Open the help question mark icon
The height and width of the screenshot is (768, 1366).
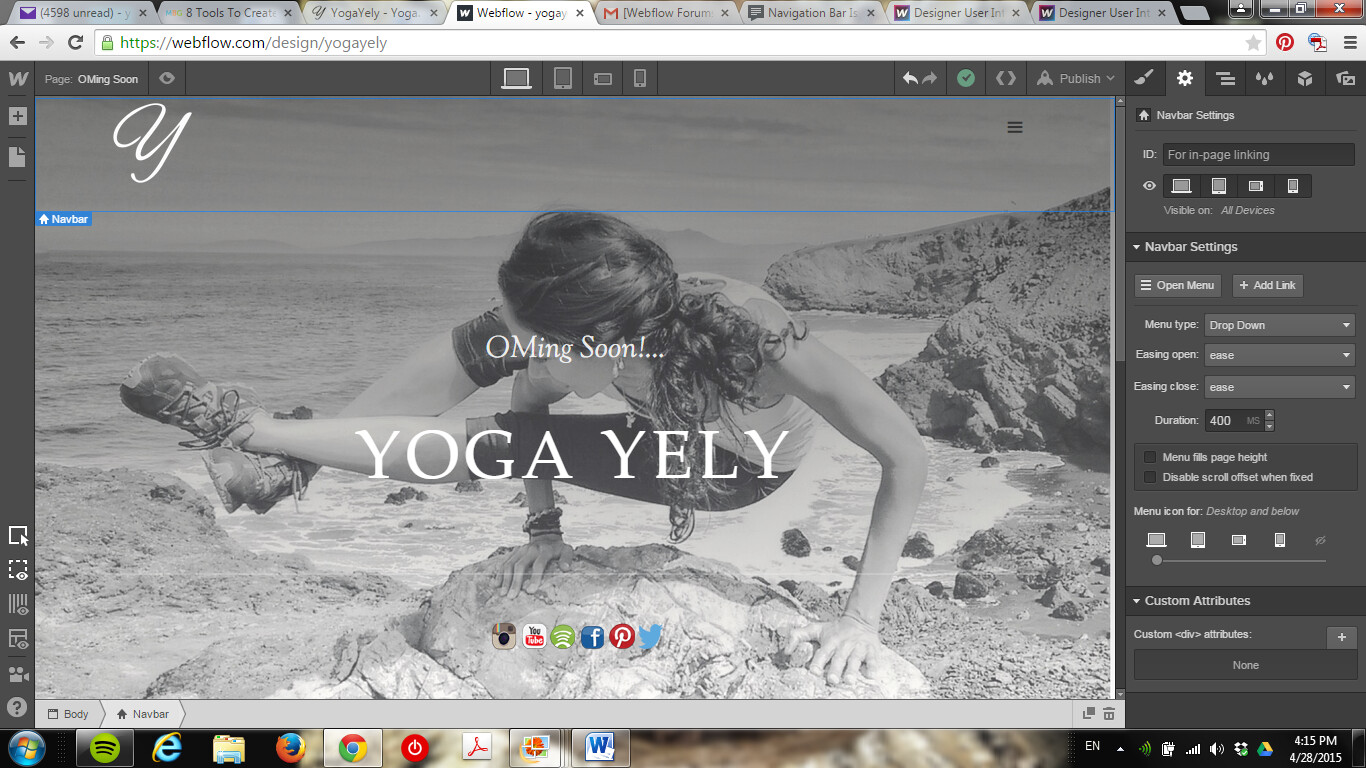[17, 707]
